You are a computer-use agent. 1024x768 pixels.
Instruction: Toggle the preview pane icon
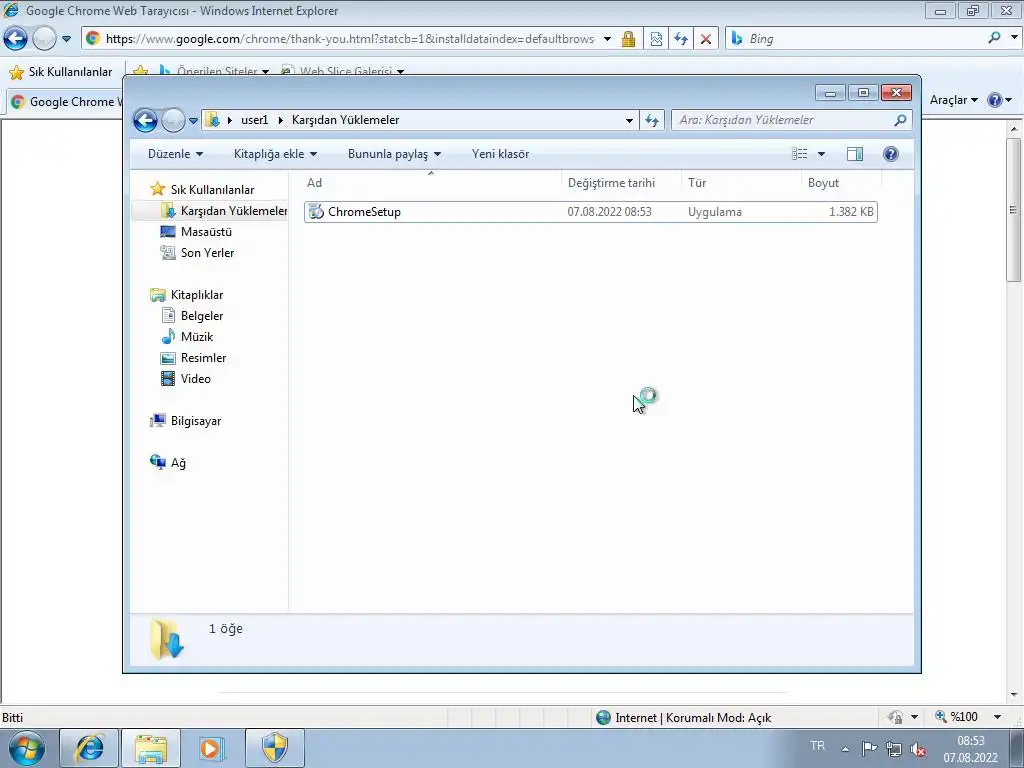pos(855,154)
